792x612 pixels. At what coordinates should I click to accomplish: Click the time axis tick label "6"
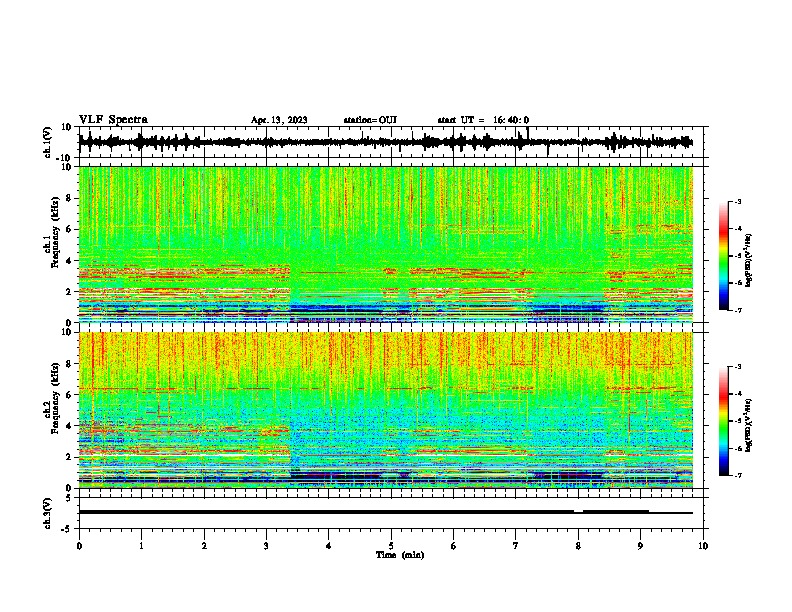(x=454, y=546)
